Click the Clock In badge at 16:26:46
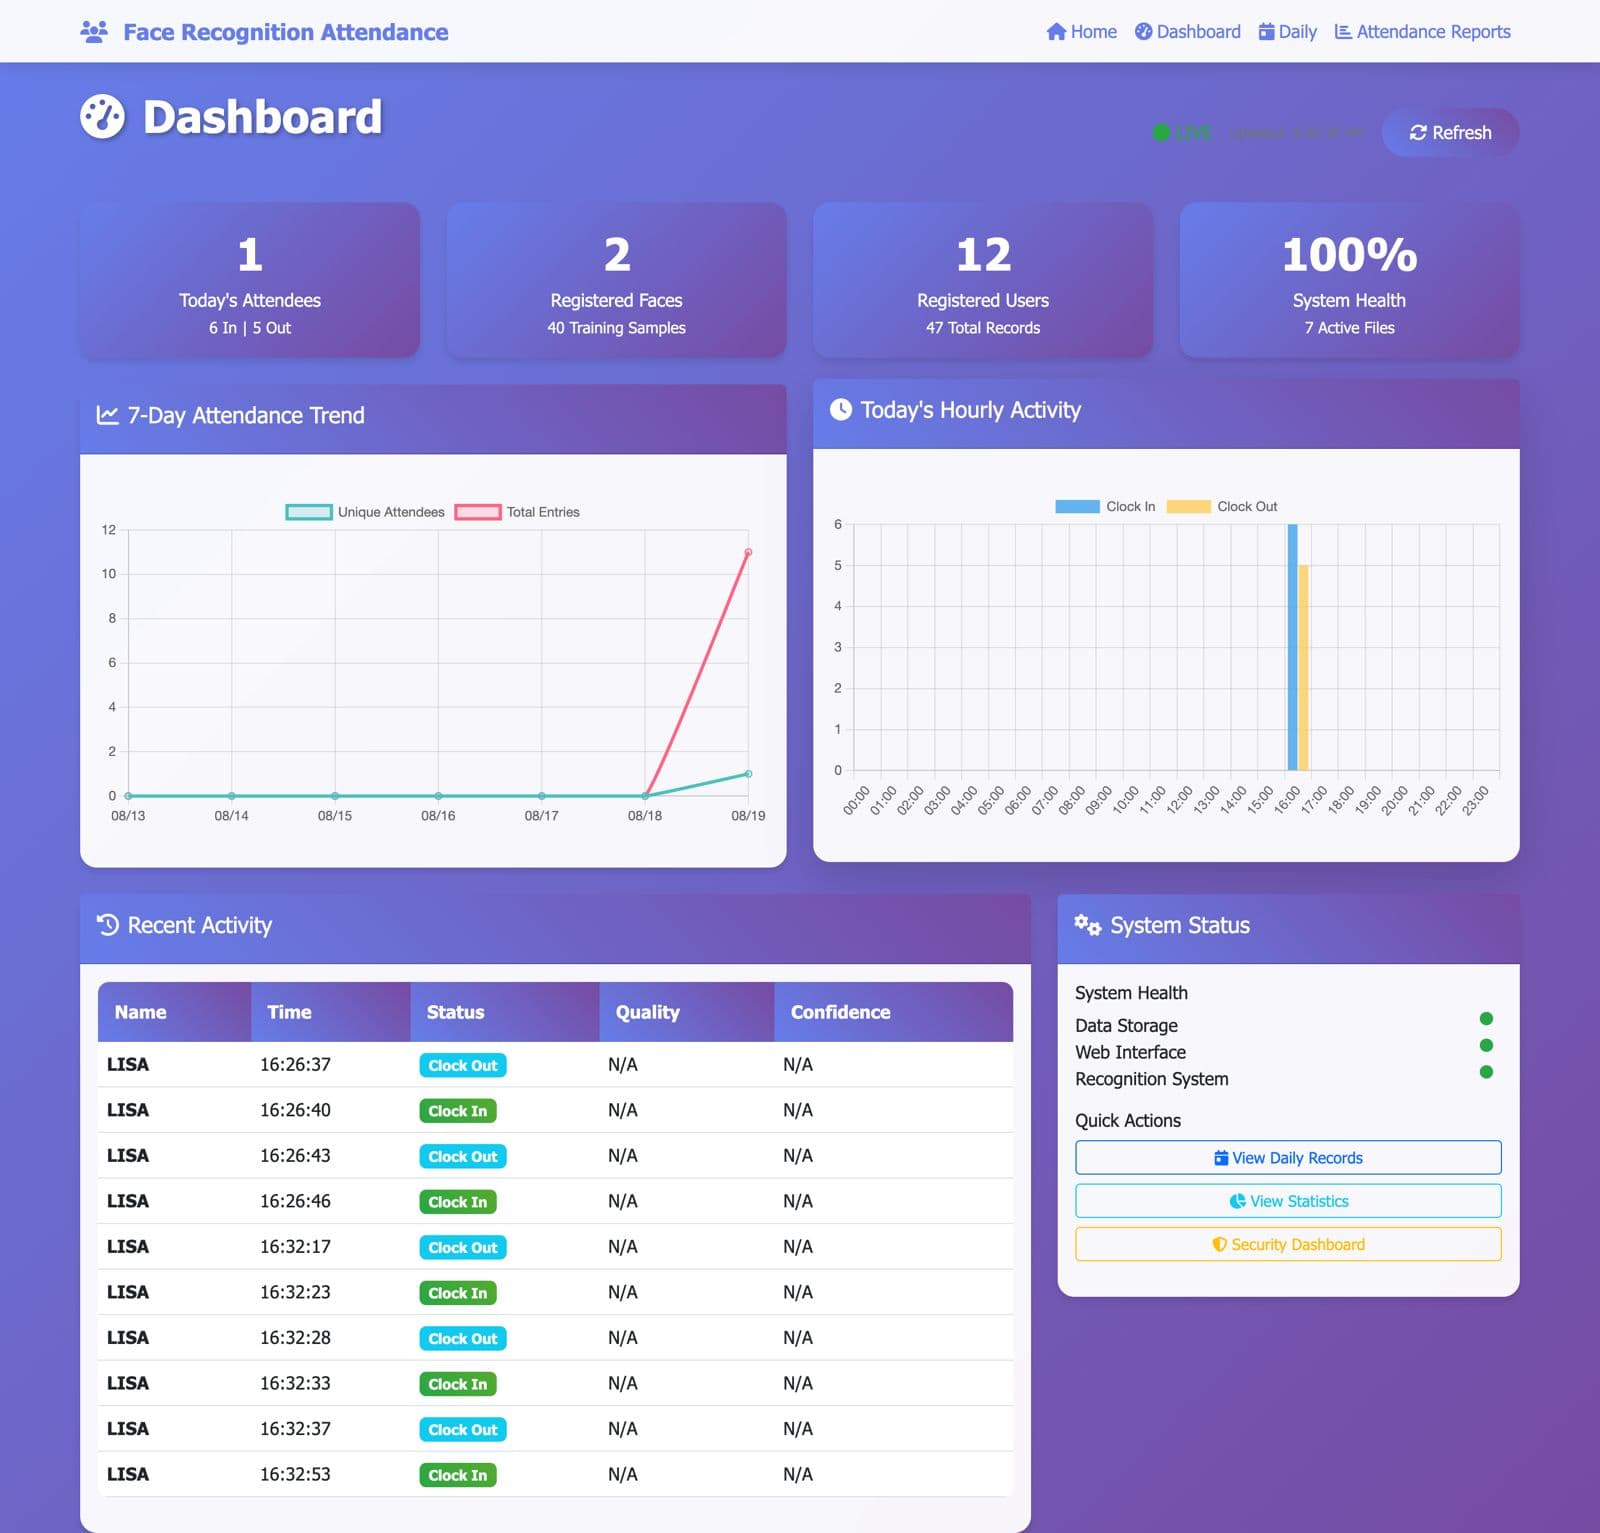Image resolution: width=1600 pixels, height=1533 pixels. click(458, 1202)
